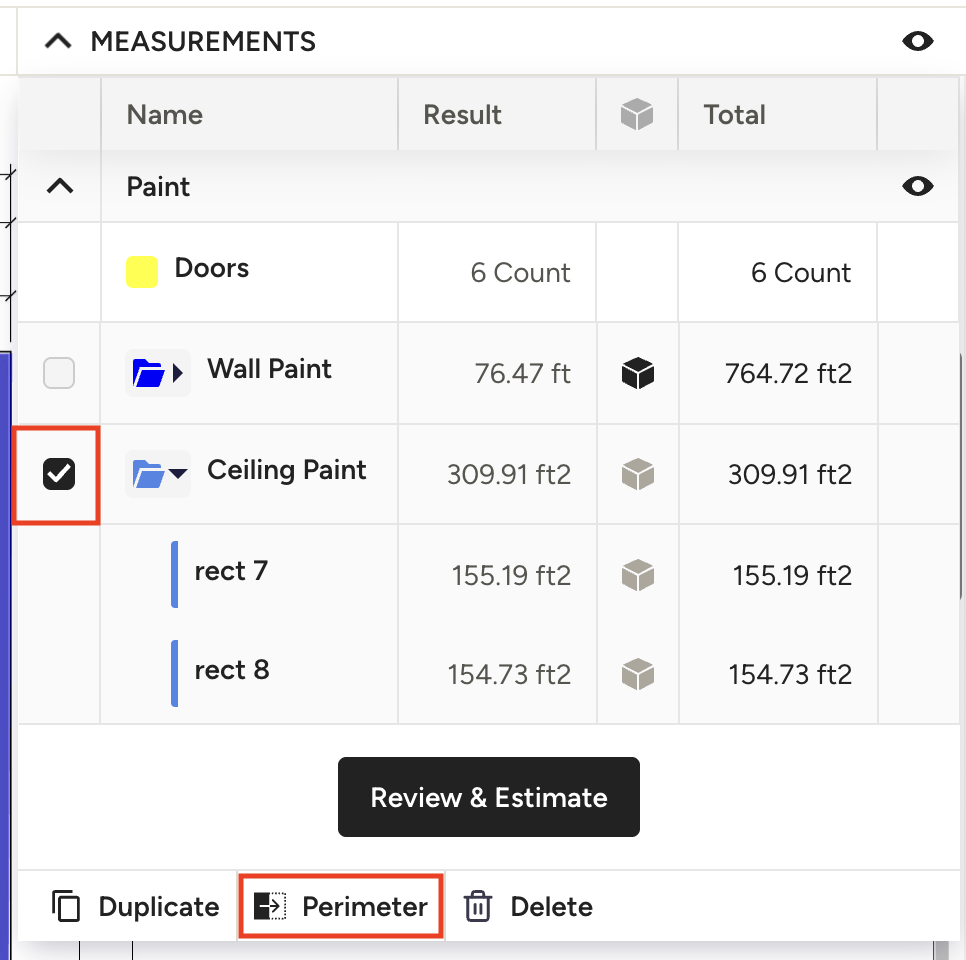Click the Doors result 6 Count

pyautogui.click(x=521, y=272)
